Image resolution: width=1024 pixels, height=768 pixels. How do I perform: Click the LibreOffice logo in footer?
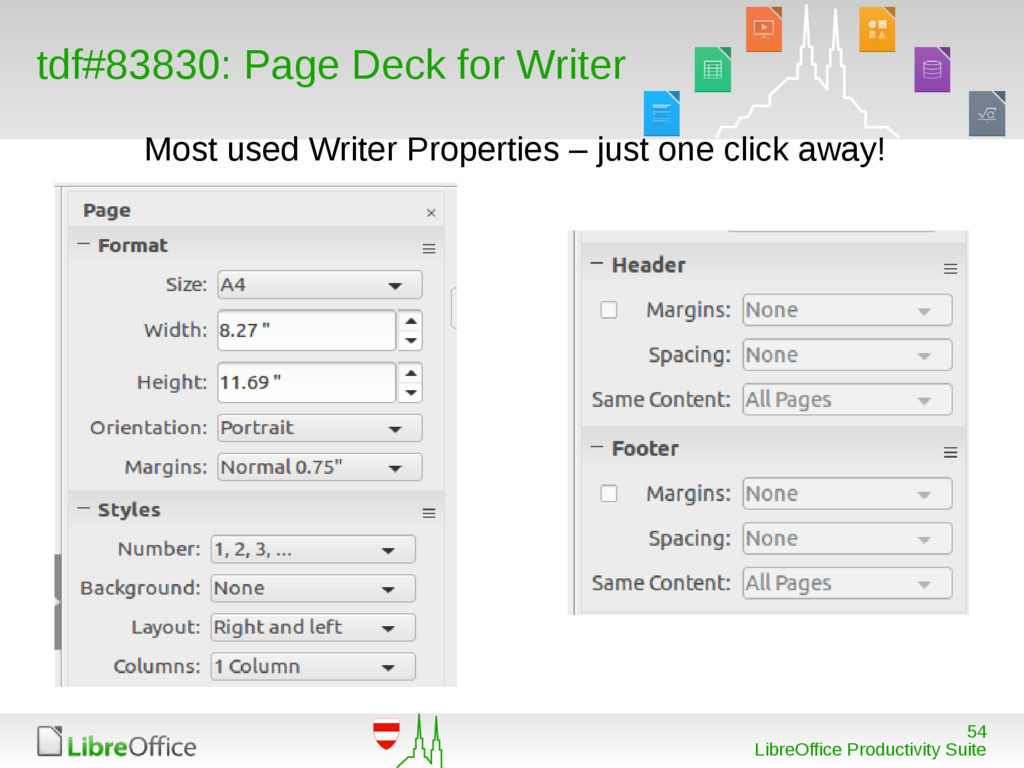(116, 743)
